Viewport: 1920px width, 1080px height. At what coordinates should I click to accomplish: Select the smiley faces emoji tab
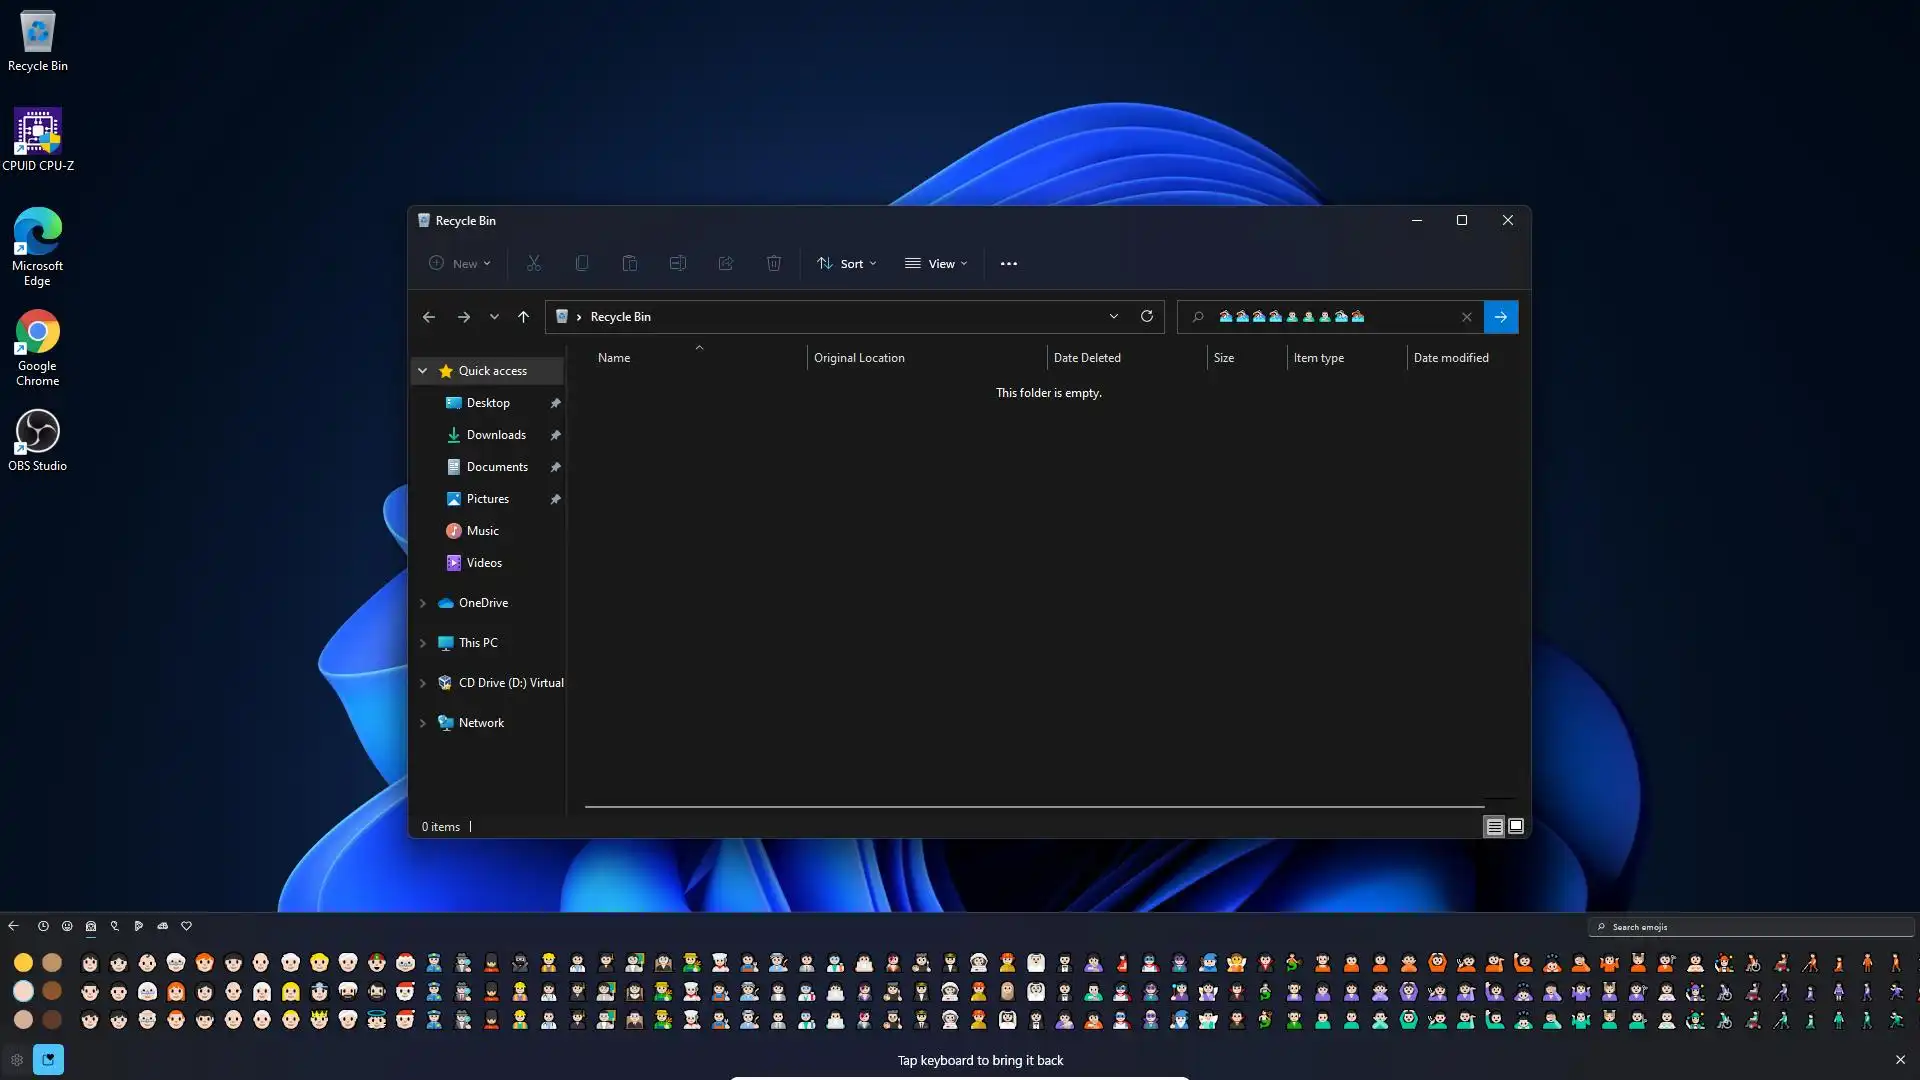(67, 926)
